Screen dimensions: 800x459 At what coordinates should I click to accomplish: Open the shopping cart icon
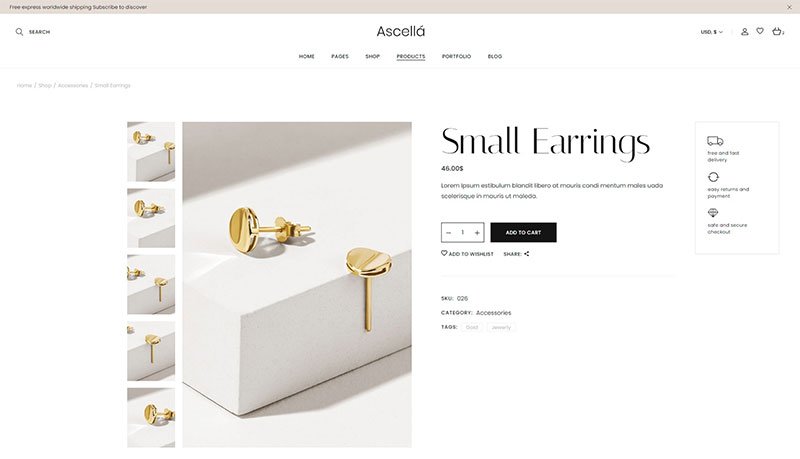coord(777,31)
